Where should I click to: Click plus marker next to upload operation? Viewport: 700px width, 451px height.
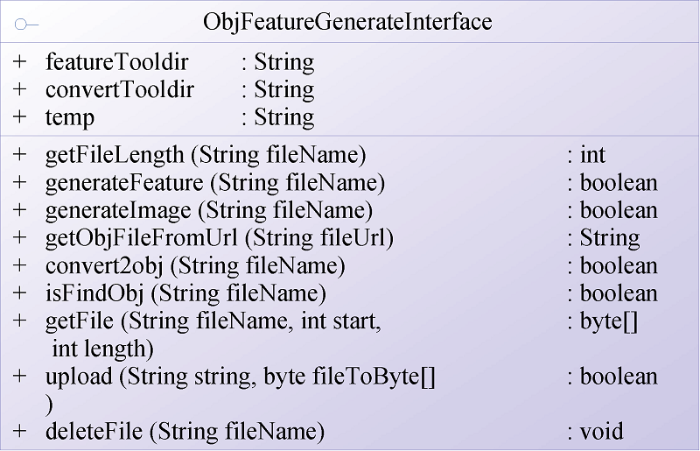tap(20, 376)
